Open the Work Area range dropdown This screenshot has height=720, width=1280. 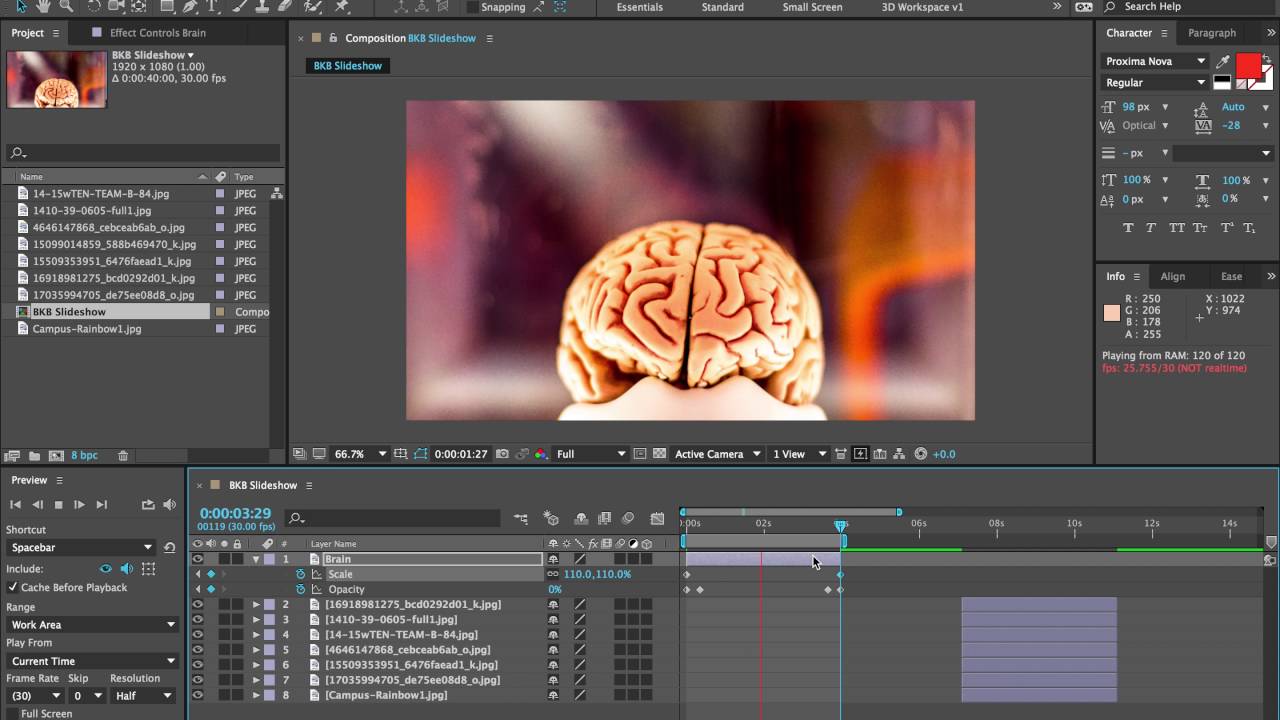click(x=91, y=625)
